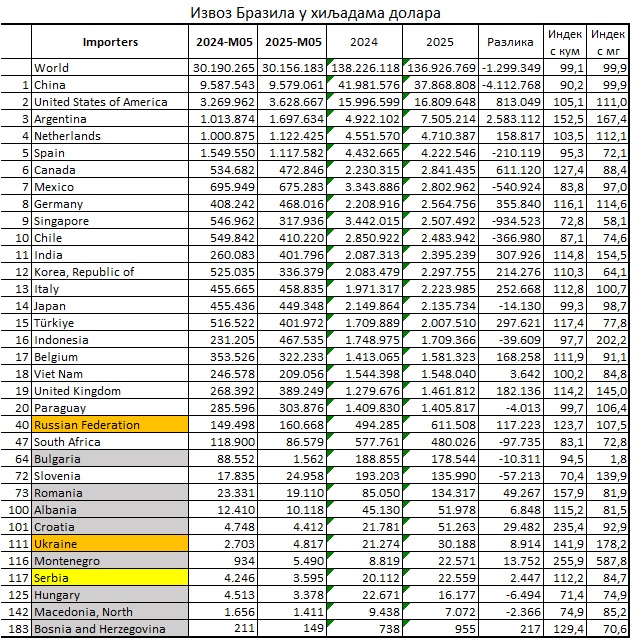Image resolution: width=630 pixels, height=638 pixels.
Task: Select the 'Mexico' cell
Action: pyautogui.click(x=110, y=187)
